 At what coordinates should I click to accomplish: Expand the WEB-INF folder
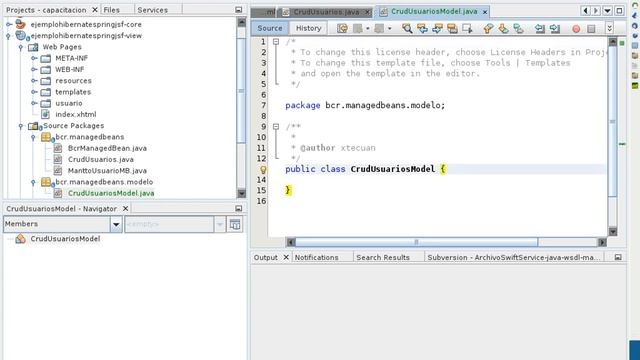tap(34, 70)
